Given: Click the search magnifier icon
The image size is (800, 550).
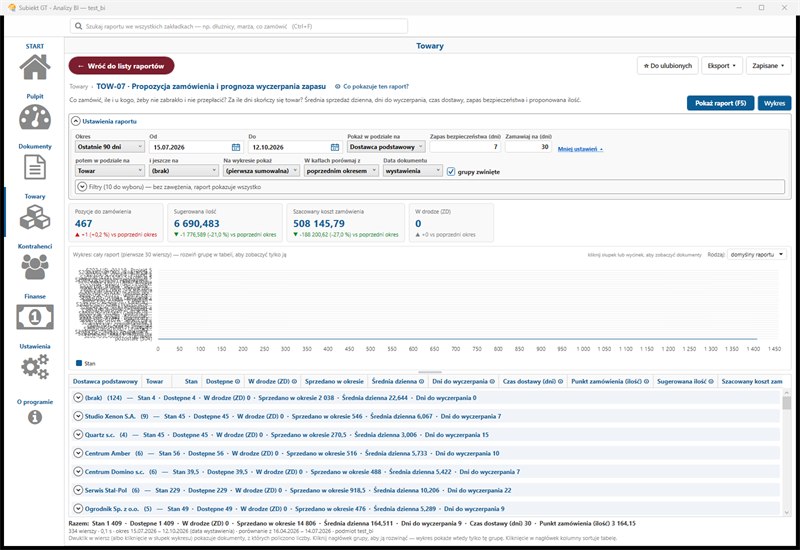Looking at the screenshot, I should pyautogui.click(x=78, y=26).
